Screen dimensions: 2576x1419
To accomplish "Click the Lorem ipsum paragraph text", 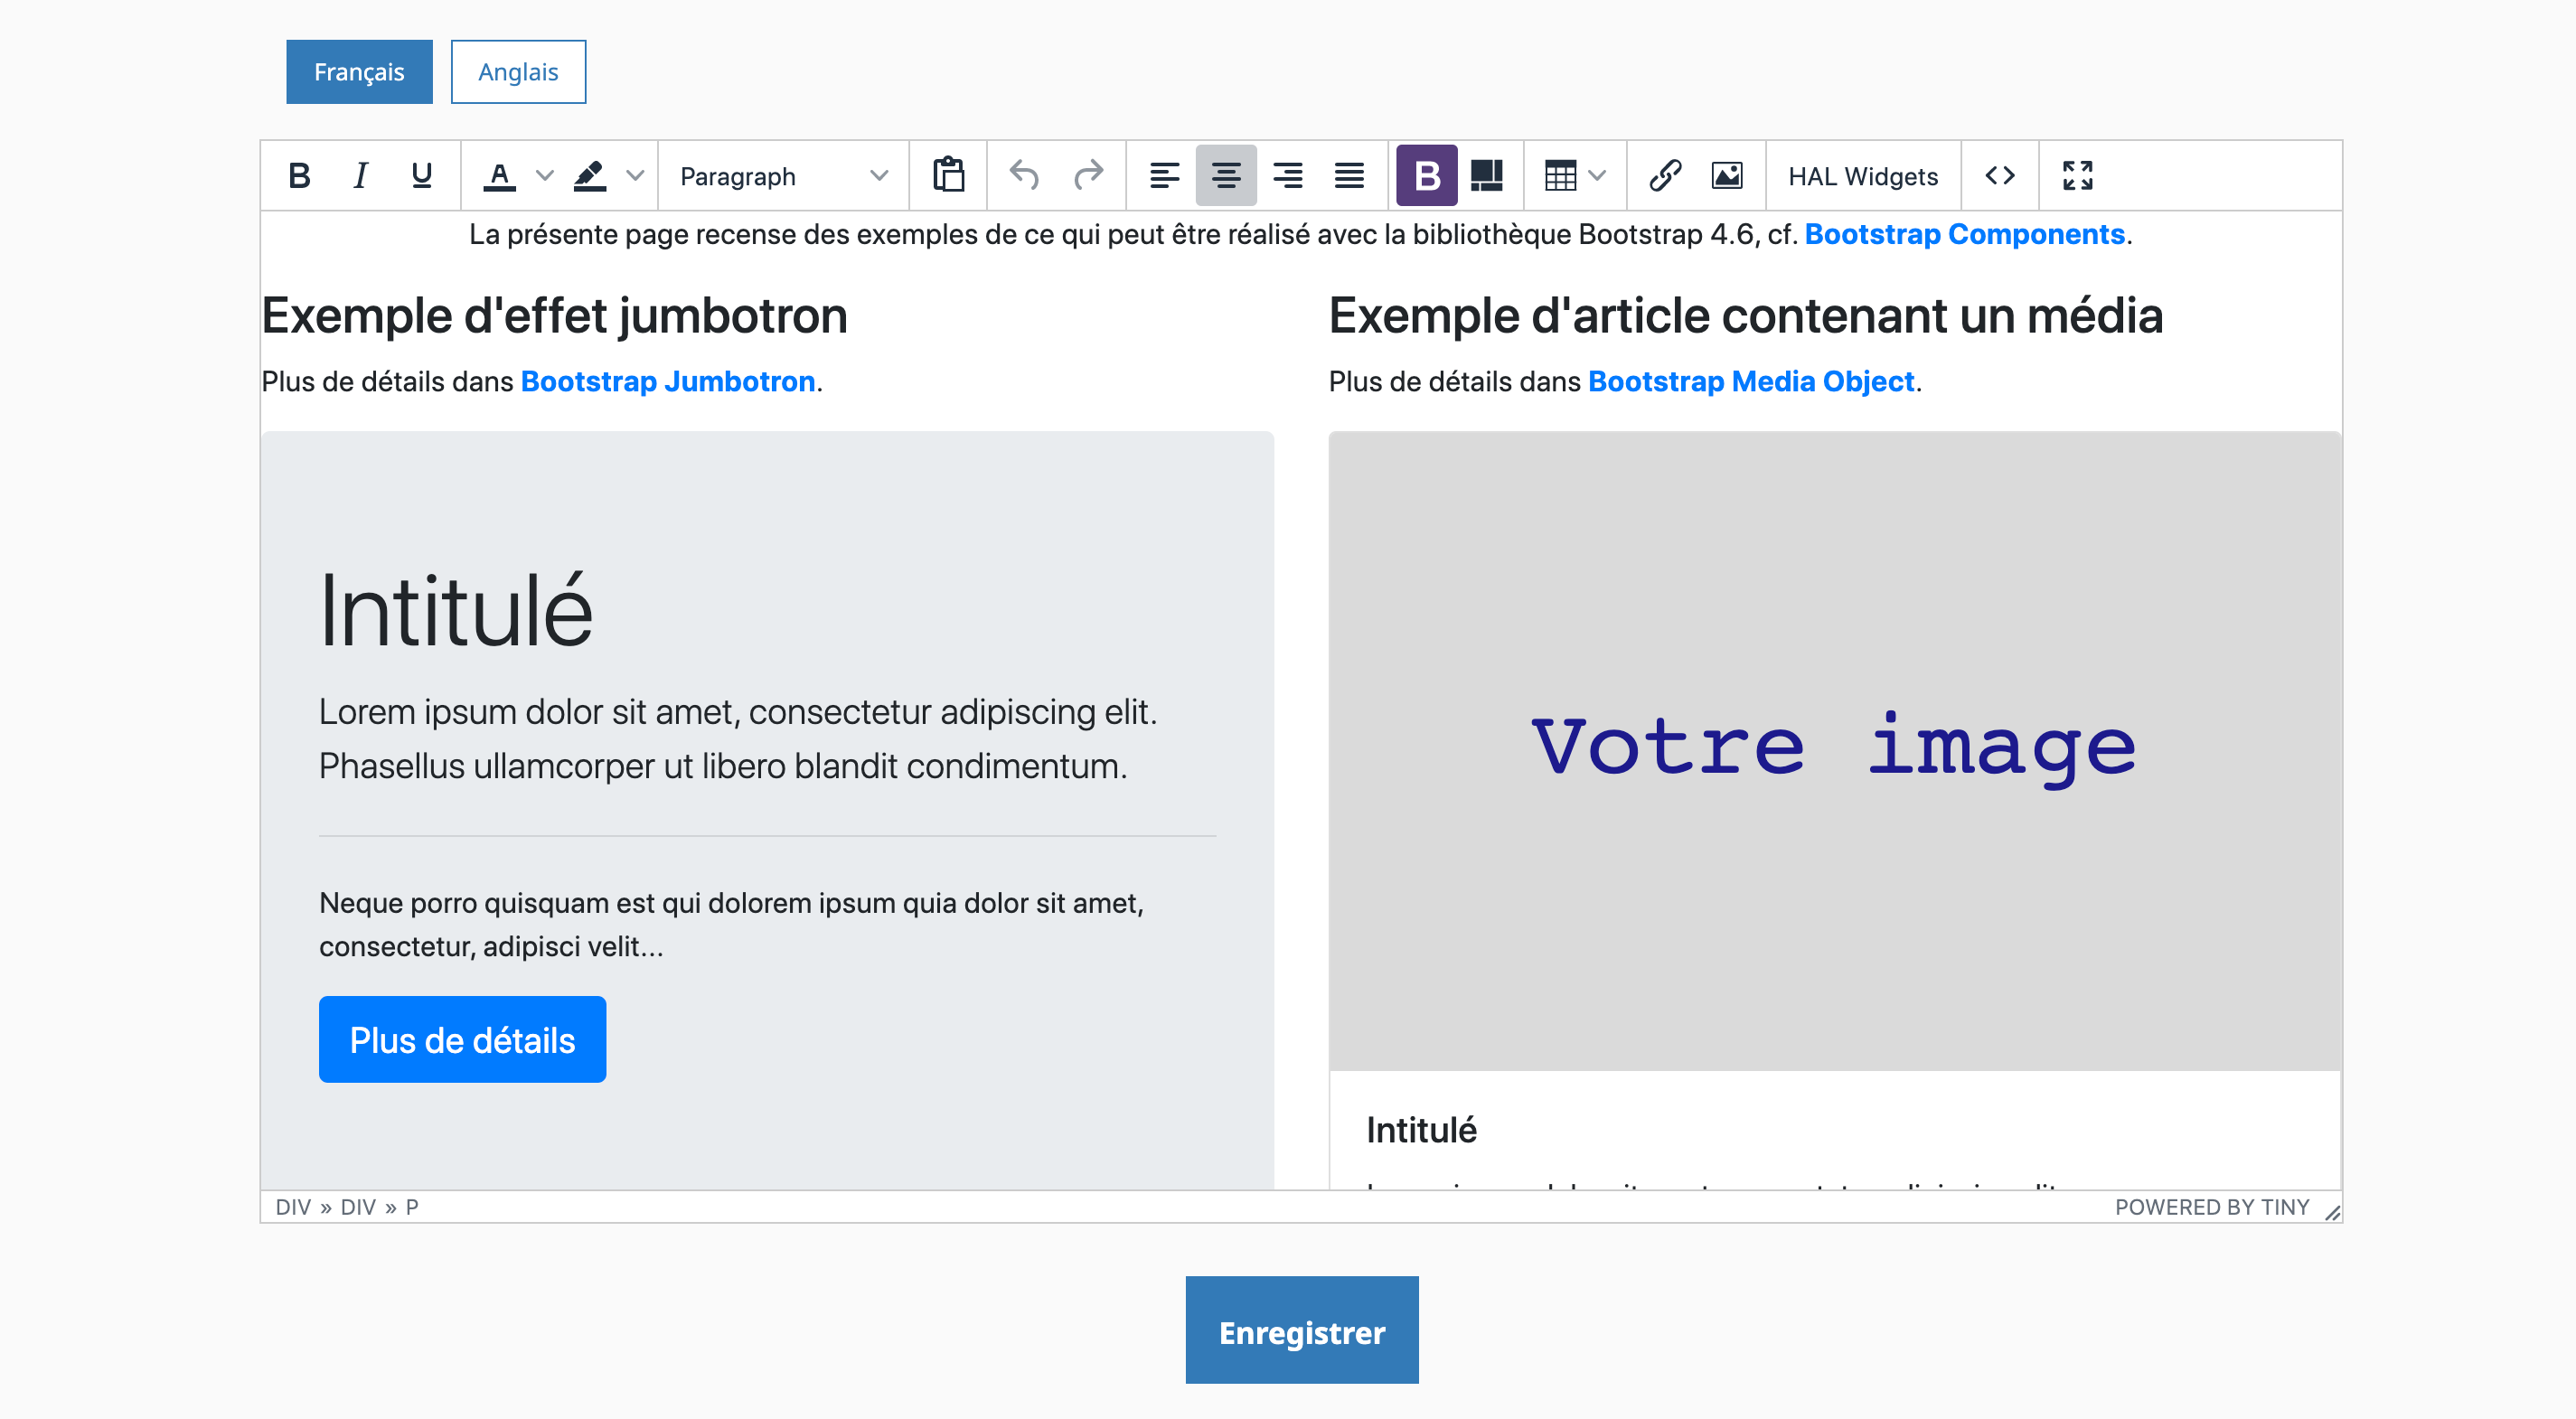I will [738, 739].
